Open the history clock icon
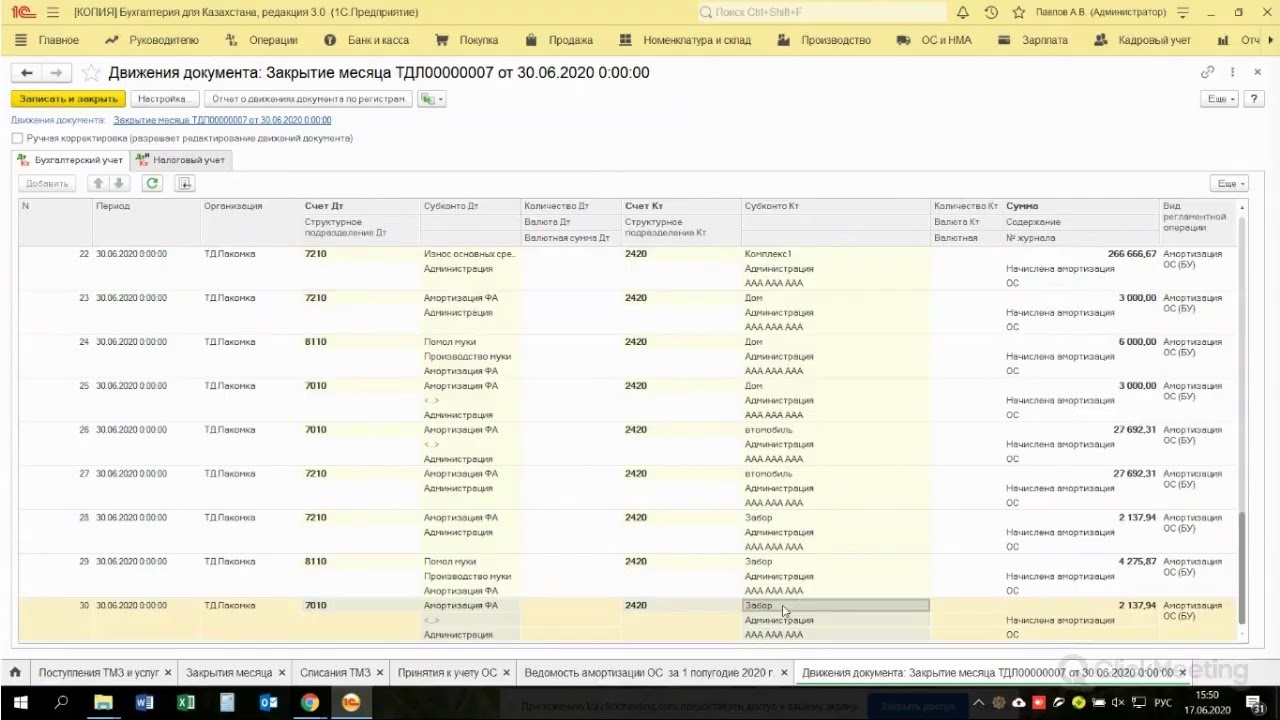Viewport: 1280px width, 720px height. pyautogui.click(x=991, y=12)
